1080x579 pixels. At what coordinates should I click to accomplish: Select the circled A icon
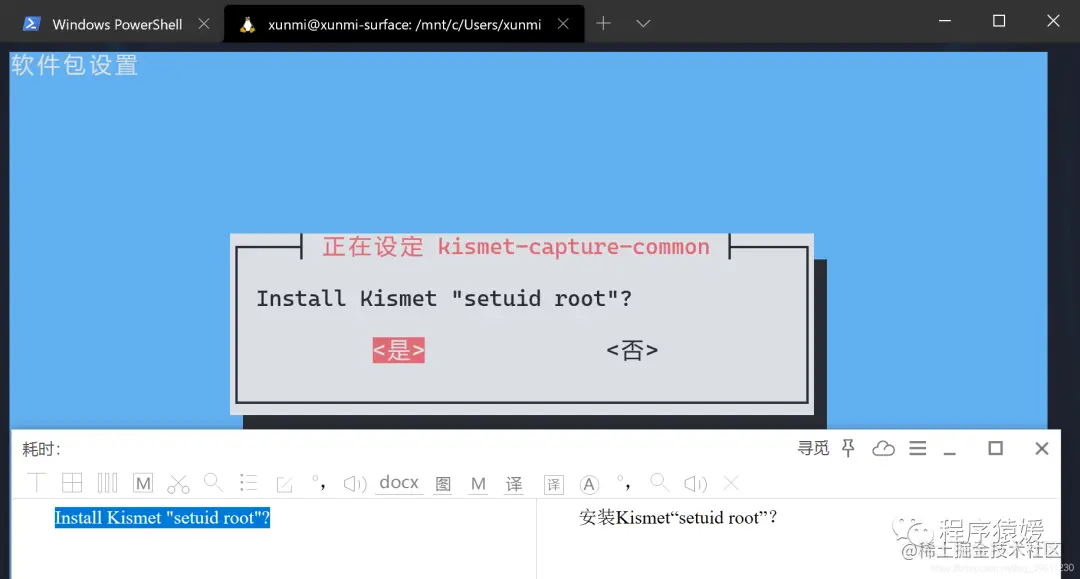tap(589, 483)
